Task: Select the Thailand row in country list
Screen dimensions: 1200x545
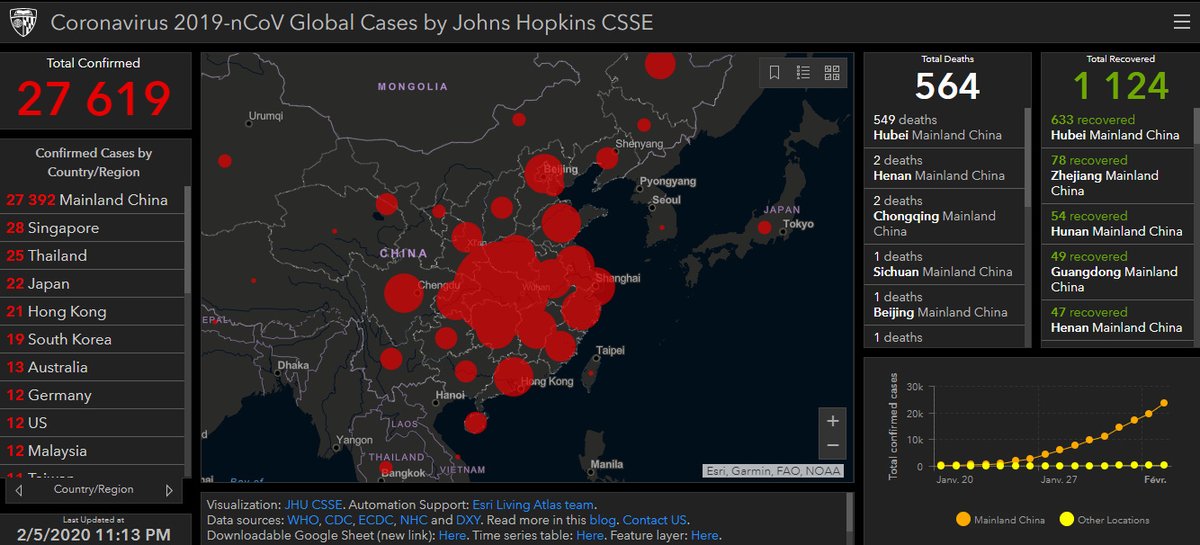Action: (x=91, y=255)
